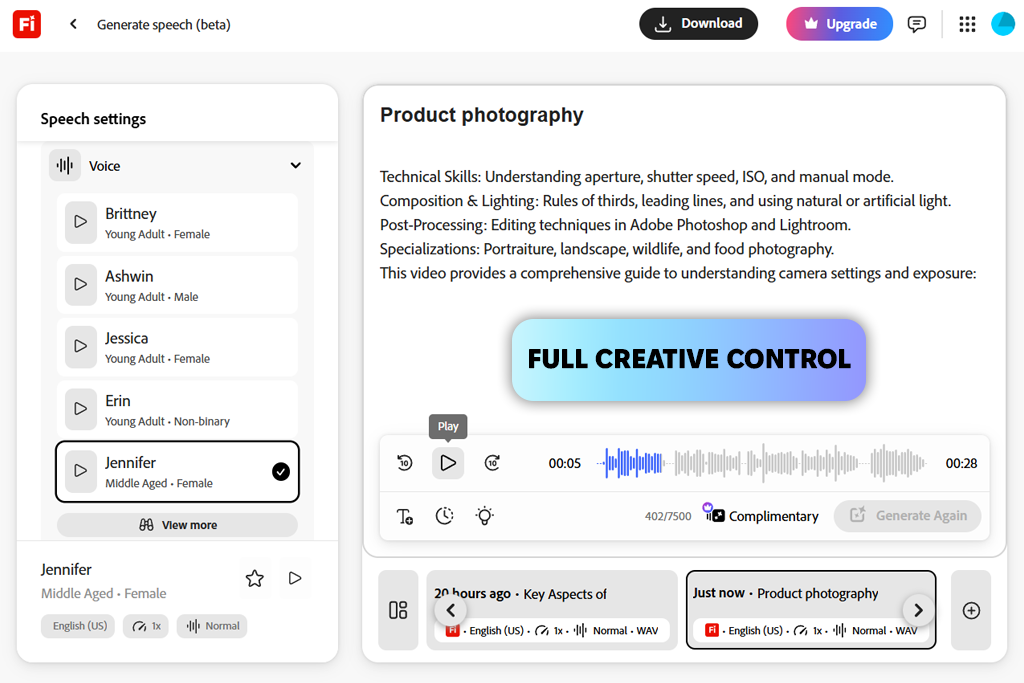Click the Upgrade button
The width and height of the screenshot is (1024, 683).
click(839, 24)
